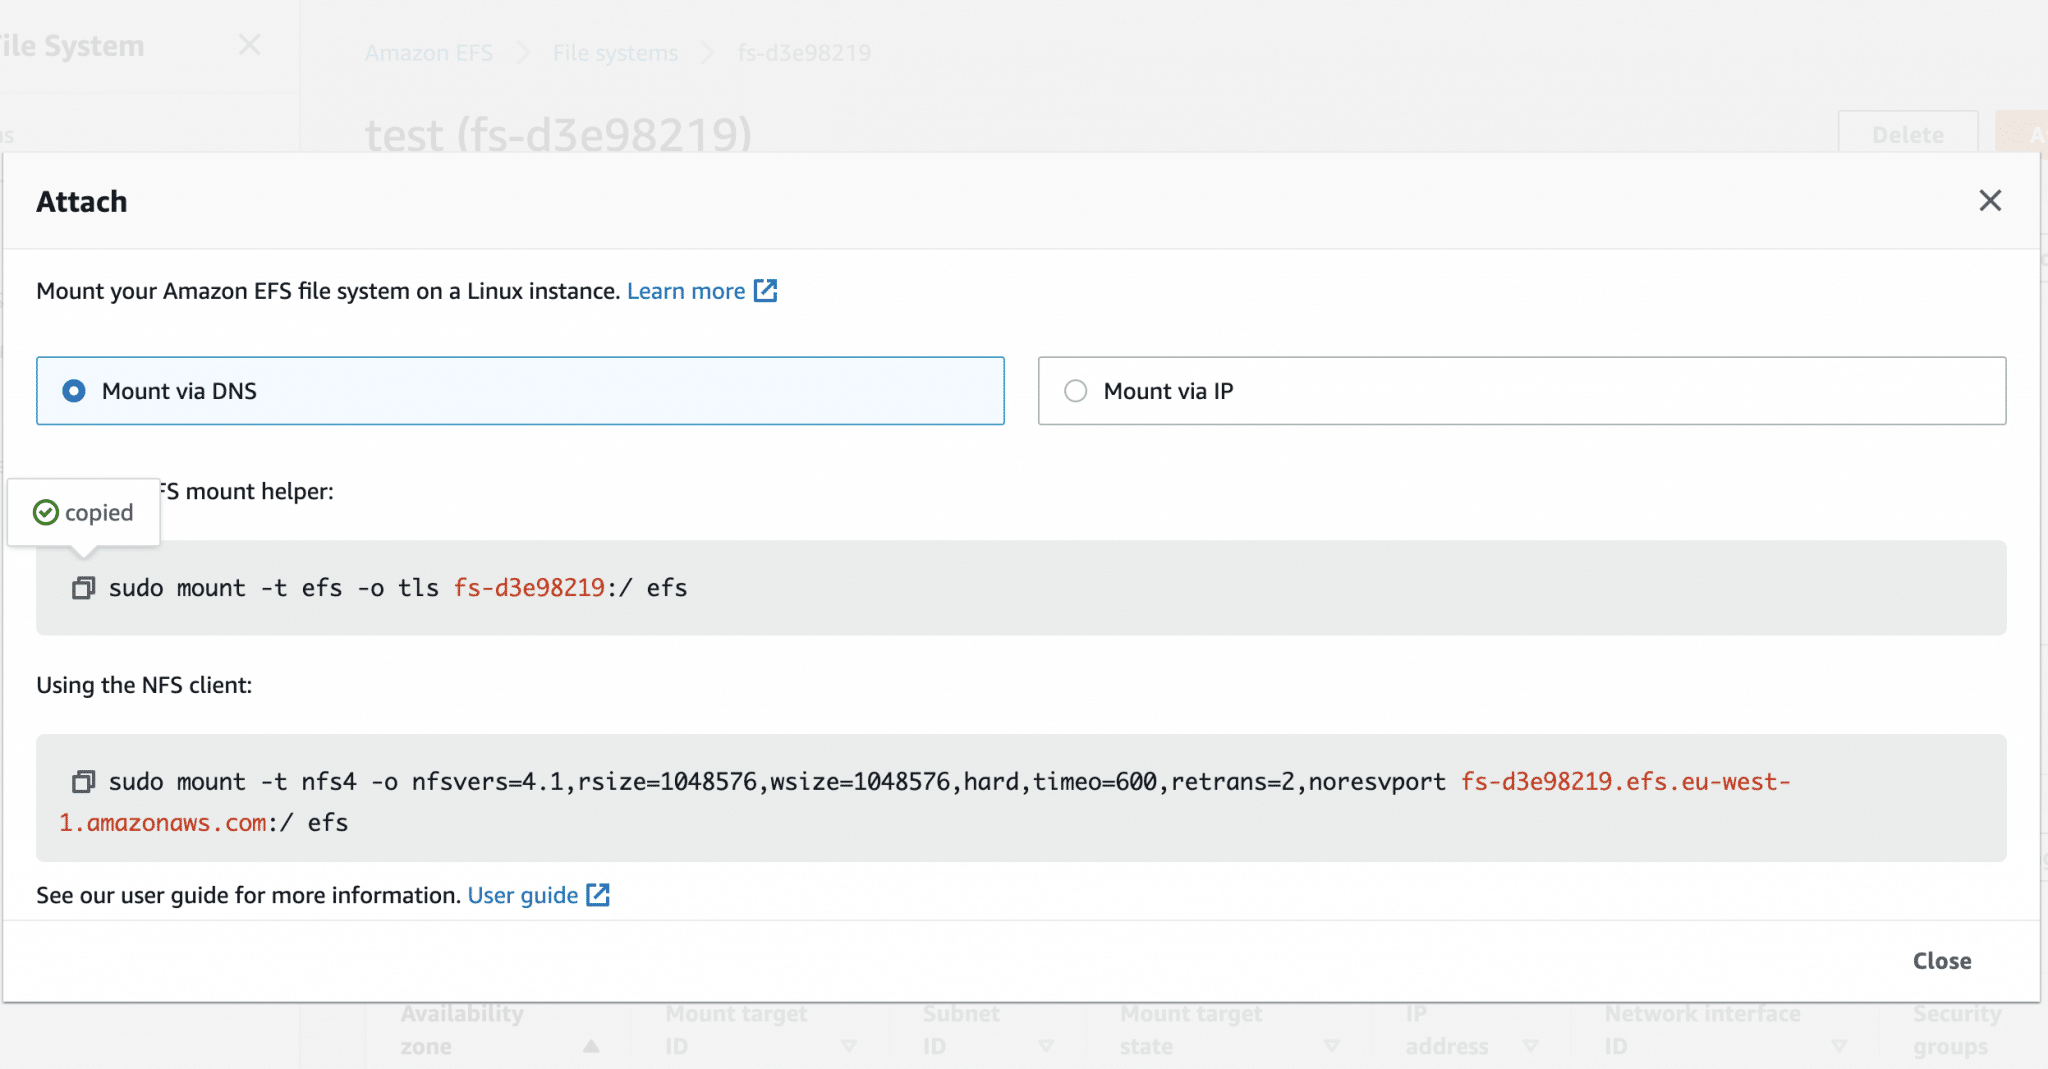Click external link icon beside User guide
2048x1069 pixels.
[x=598, y=895]
